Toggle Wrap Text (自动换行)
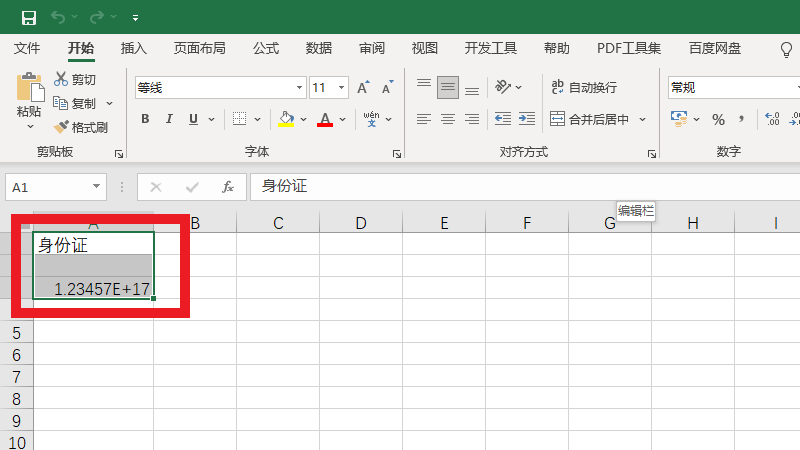Image resolution: width=800 pixels, height=450 pixels. 583,87
